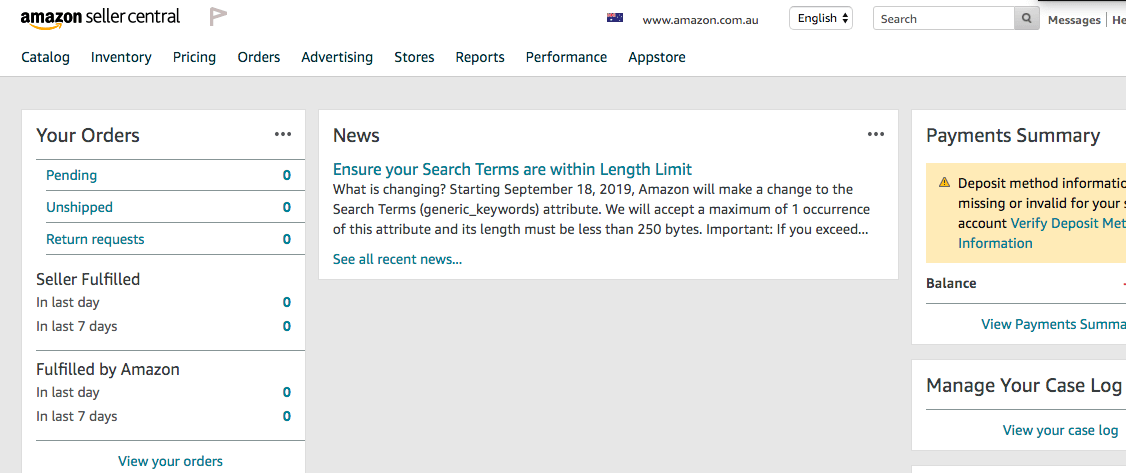Click the Amazon Seller Central logo
This screenshot has height=473, width=1126.
click(x=101, y=18)
